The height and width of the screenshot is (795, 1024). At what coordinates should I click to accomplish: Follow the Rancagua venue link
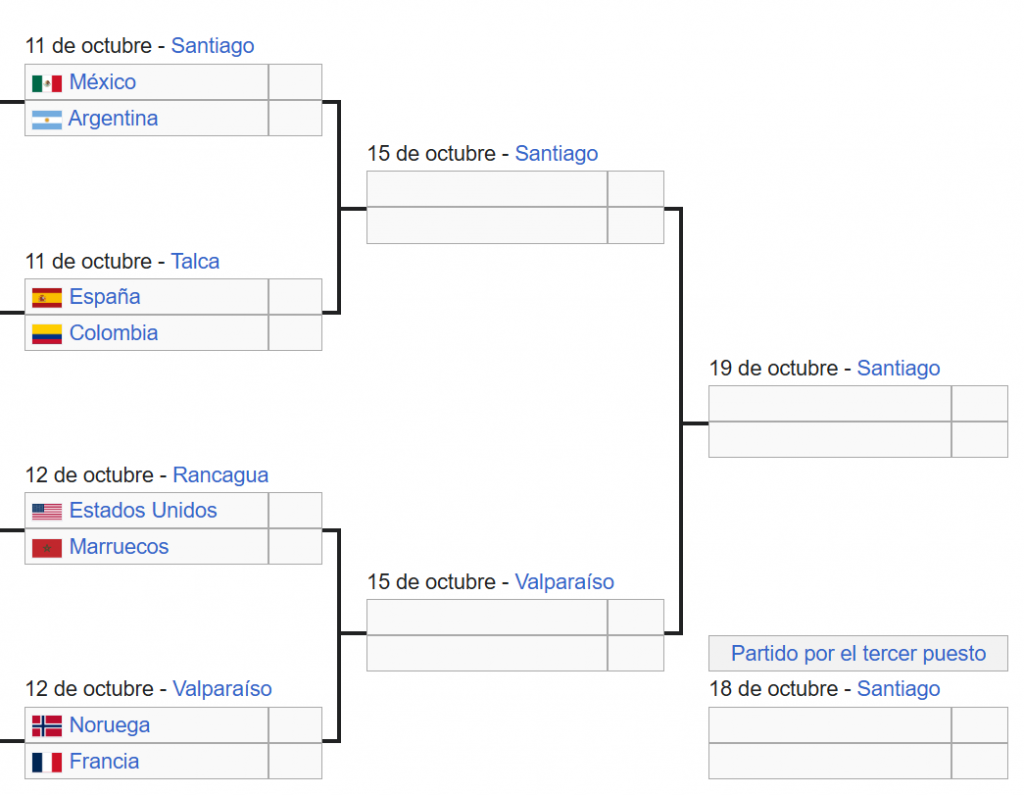click(220, 475)
